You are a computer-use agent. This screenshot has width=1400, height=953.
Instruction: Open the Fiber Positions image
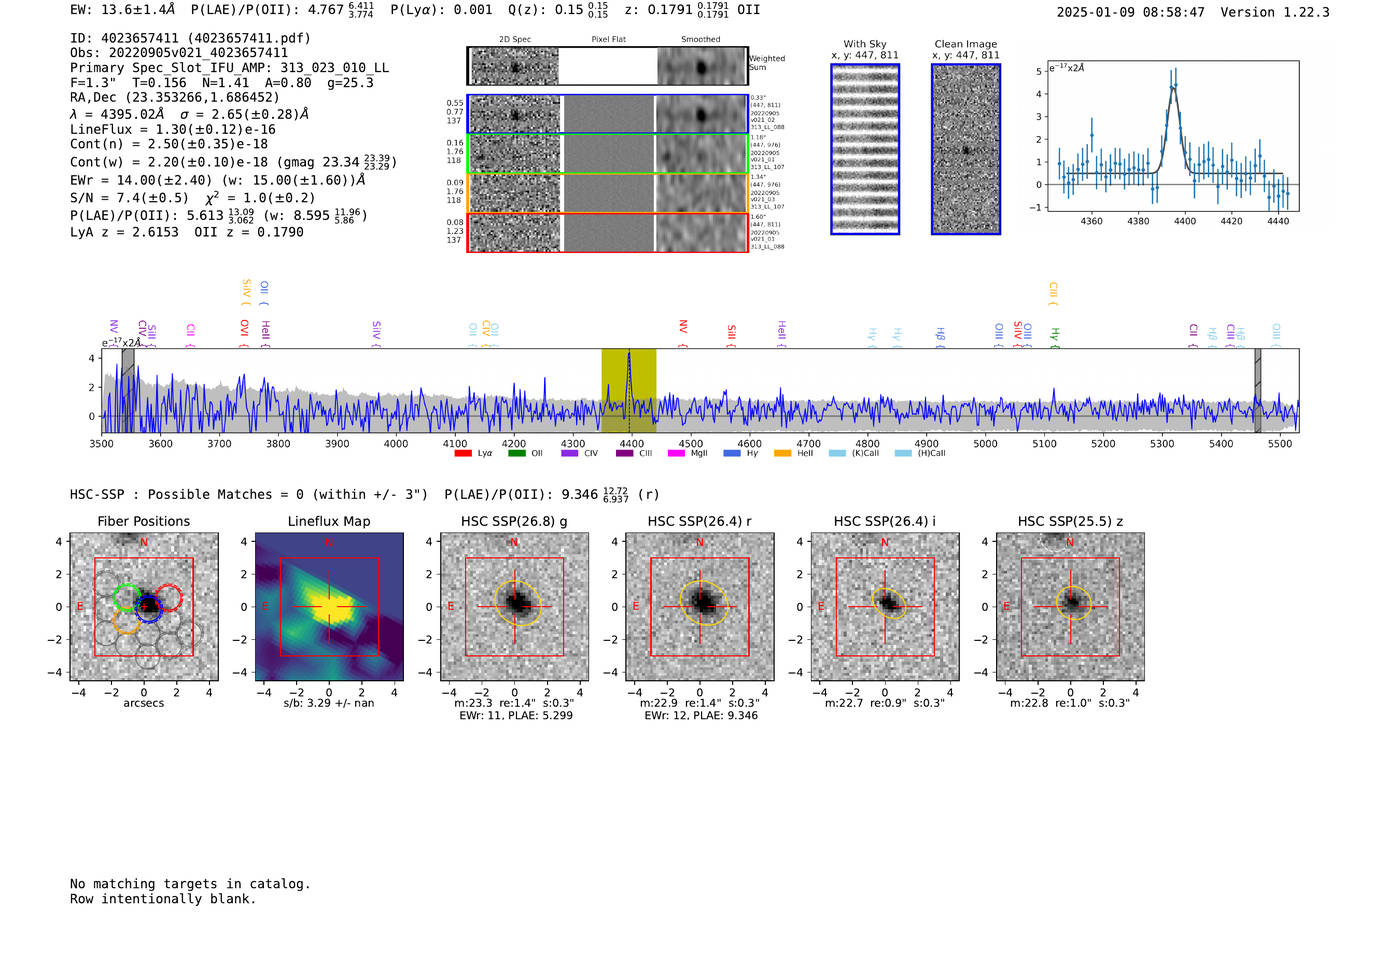click(144, 607)
